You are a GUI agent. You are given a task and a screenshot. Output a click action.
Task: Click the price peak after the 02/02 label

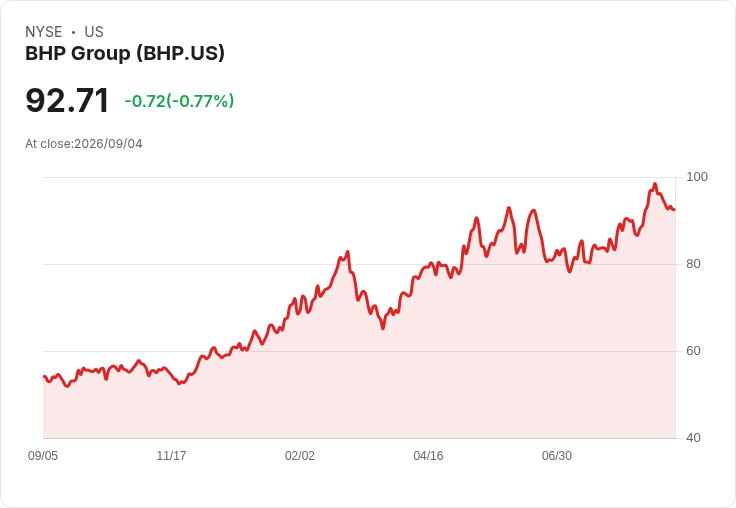[348, 252]
